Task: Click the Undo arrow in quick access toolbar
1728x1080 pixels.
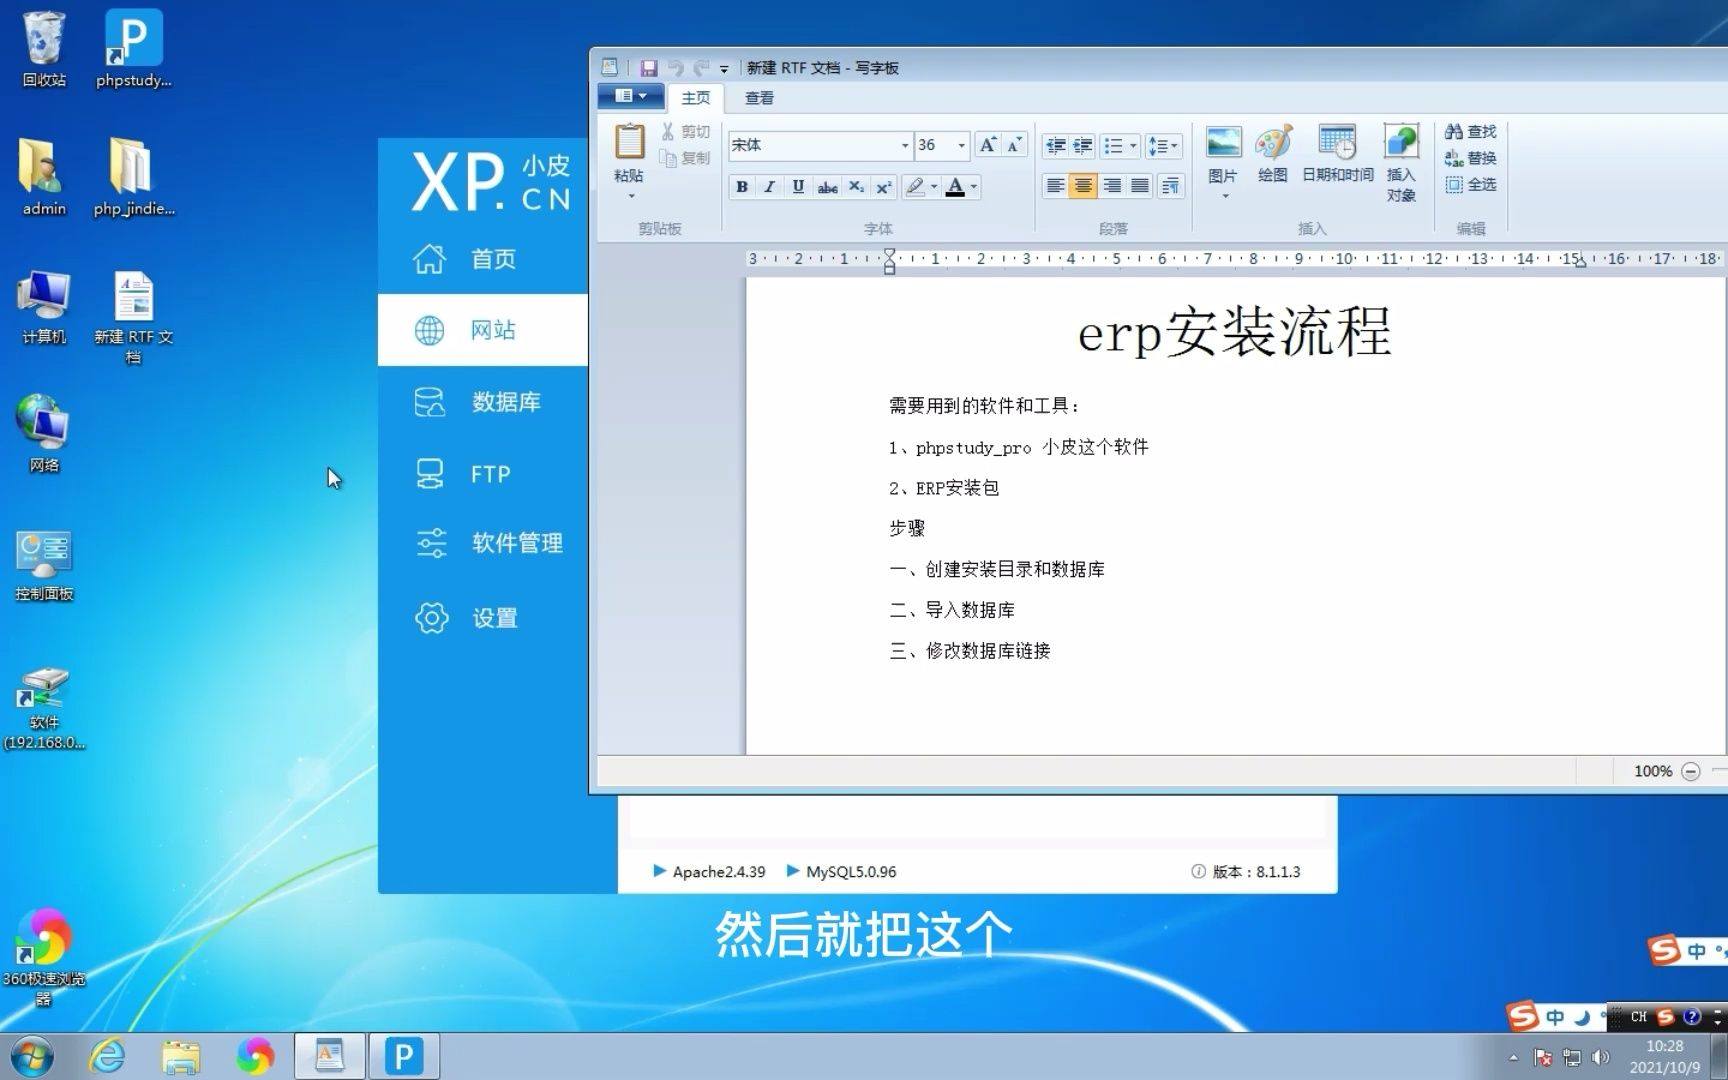Action: tap(676, 68)
